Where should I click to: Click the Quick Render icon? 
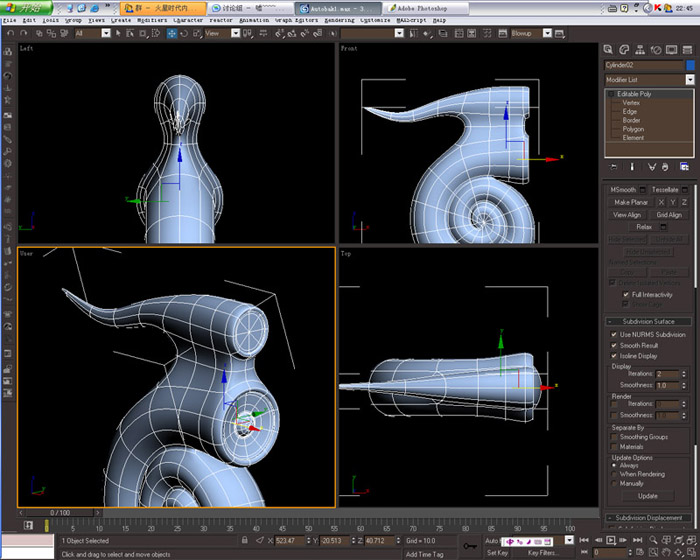559,33
